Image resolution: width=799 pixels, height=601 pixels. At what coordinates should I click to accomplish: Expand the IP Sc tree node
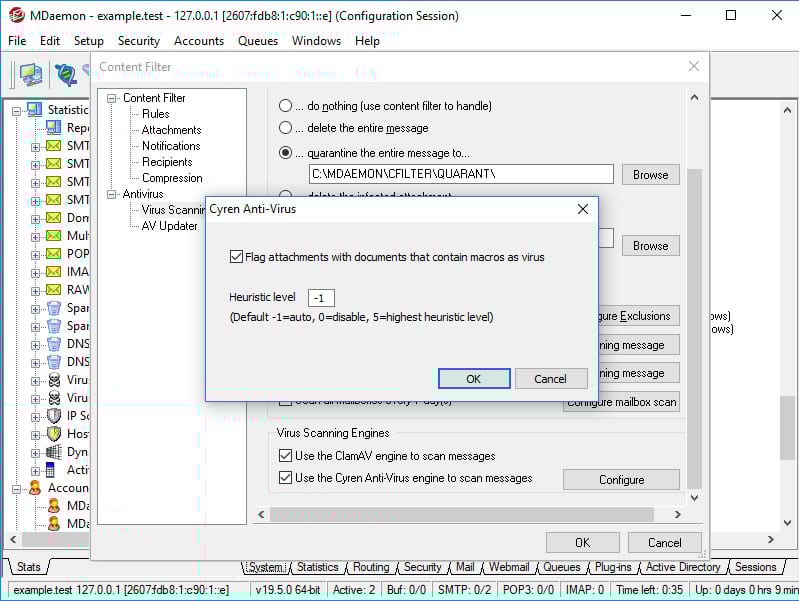point(35,417)
